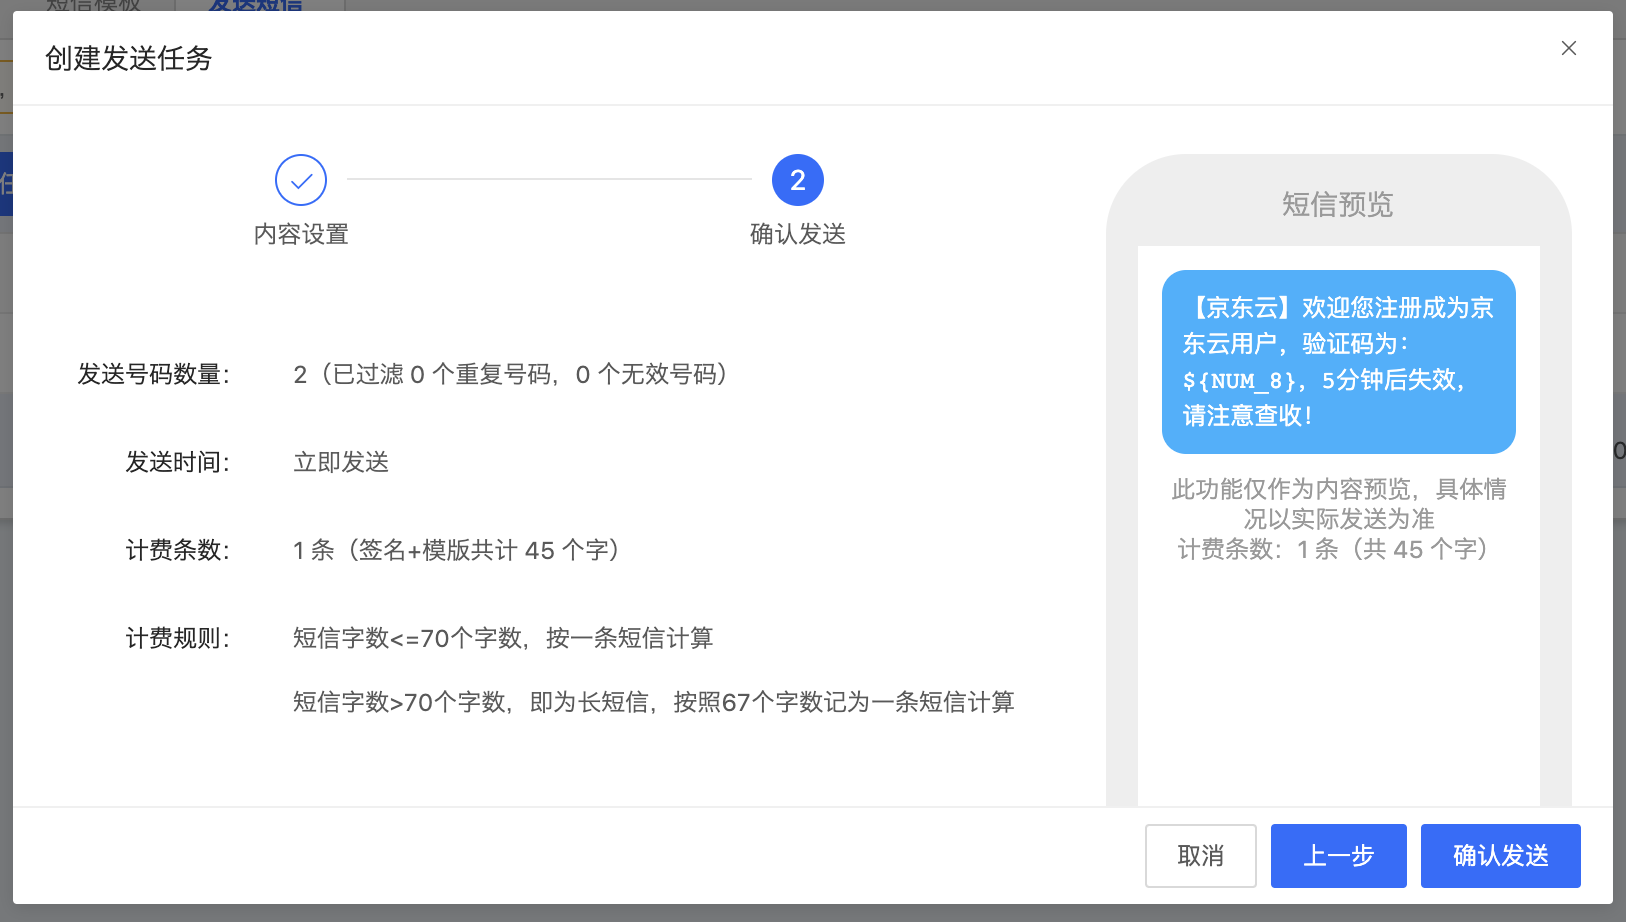Click the 创建发送任务 dialog title
Viewport: 1626px width, 922px height.
point(129,58)
